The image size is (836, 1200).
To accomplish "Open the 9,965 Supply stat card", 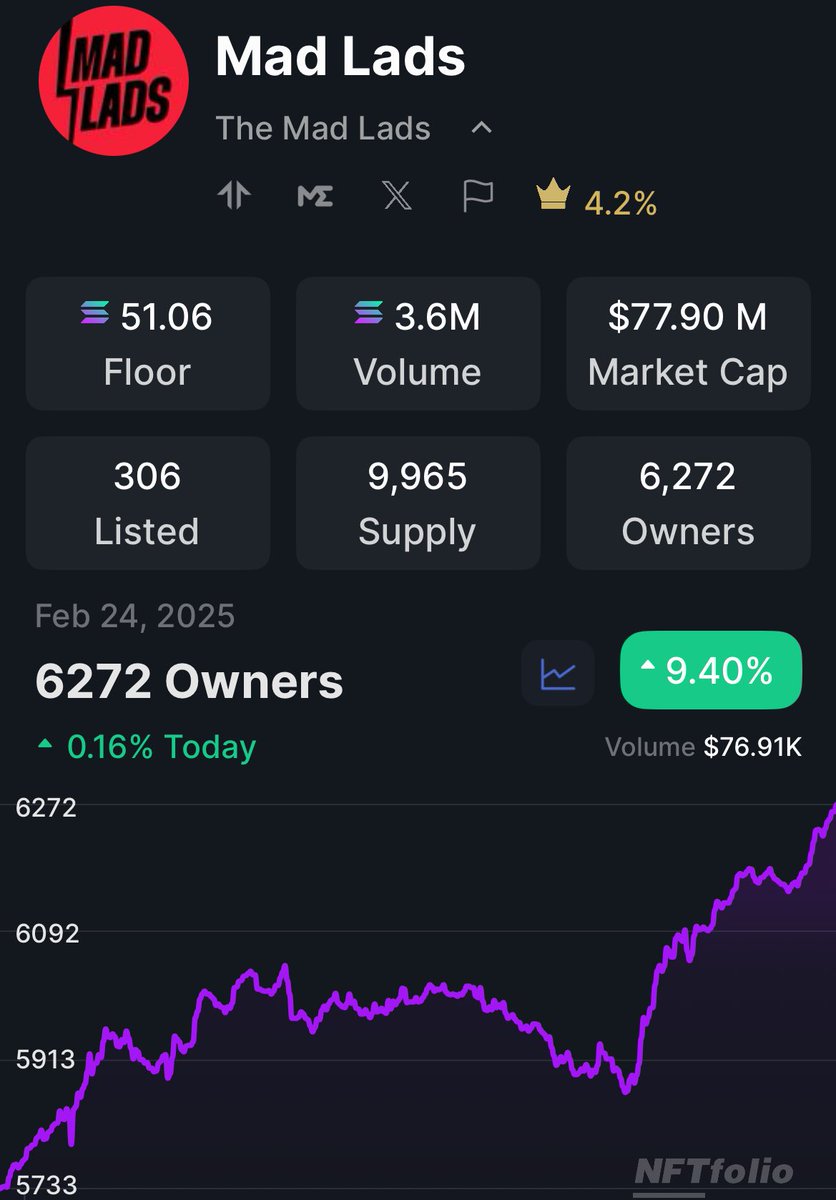I will [x=418, y=503].
